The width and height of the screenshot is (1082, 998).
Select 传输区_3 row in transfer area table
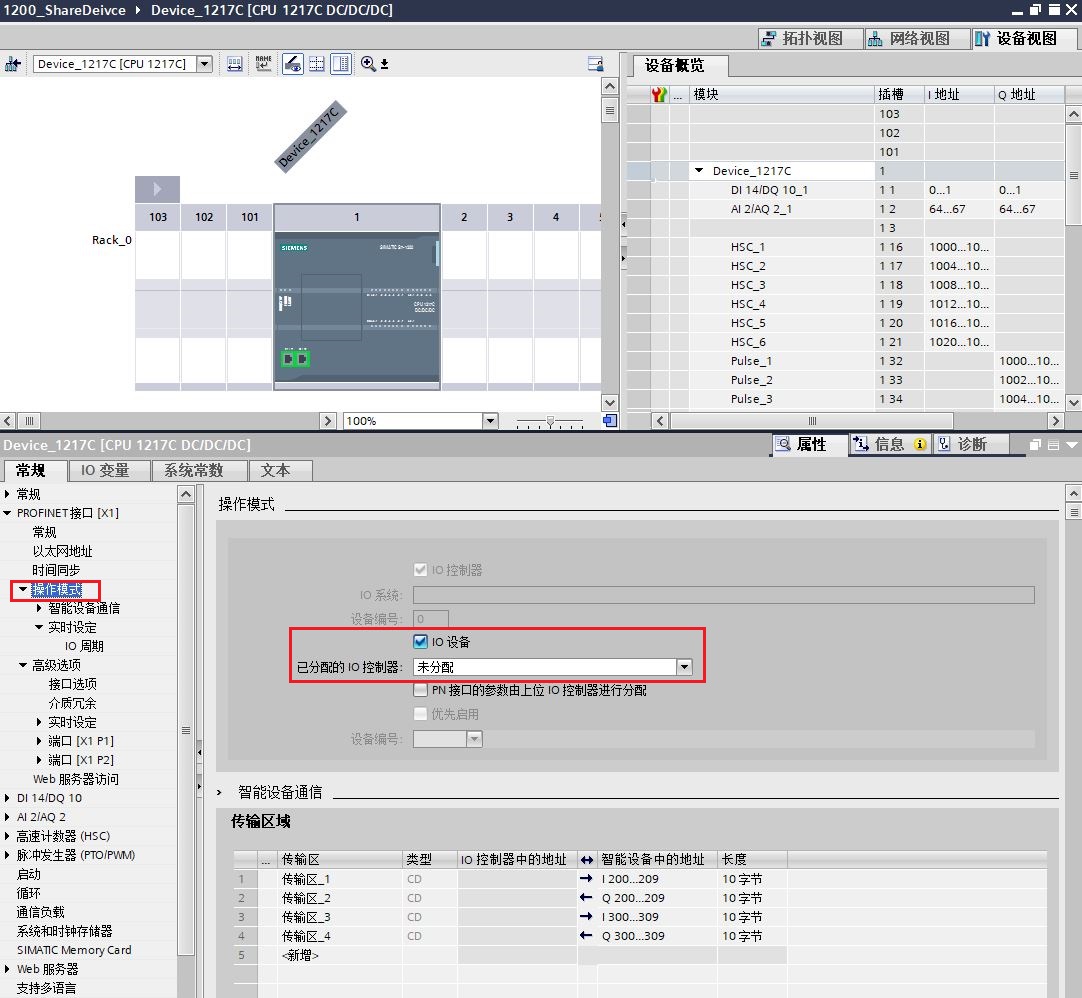[x=640, y=917]
